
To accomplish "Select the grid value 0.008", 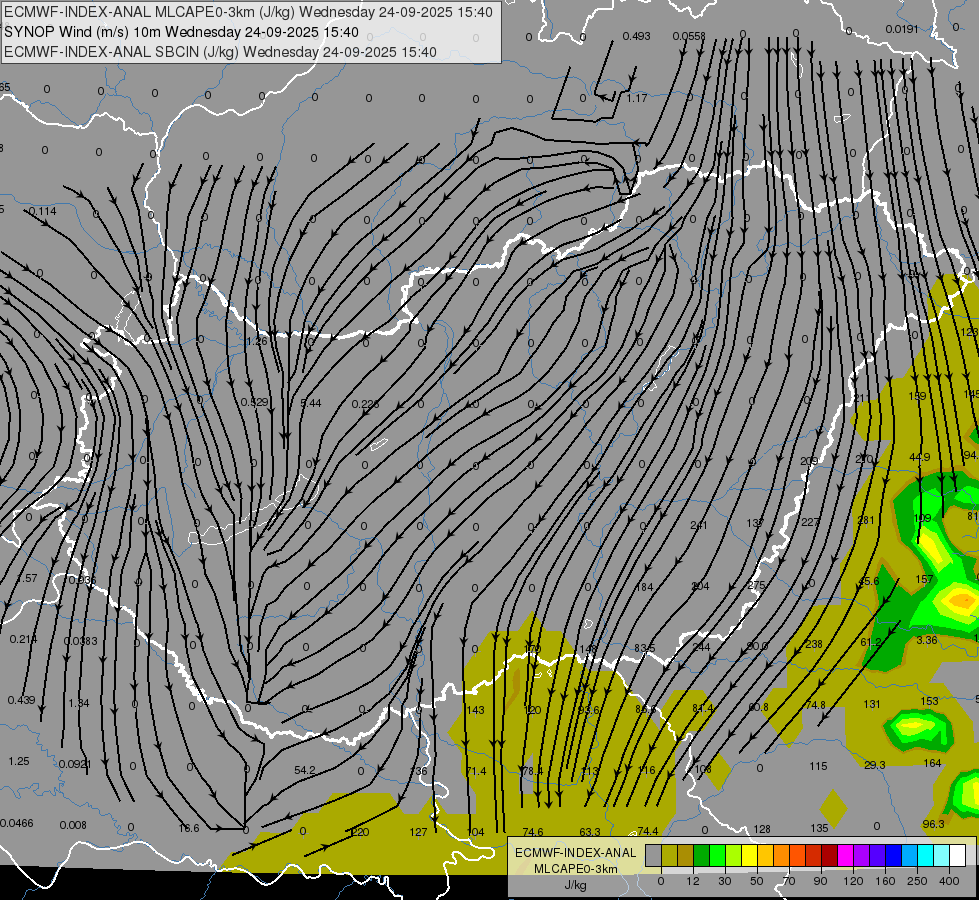I will click(x=73, y=825).
